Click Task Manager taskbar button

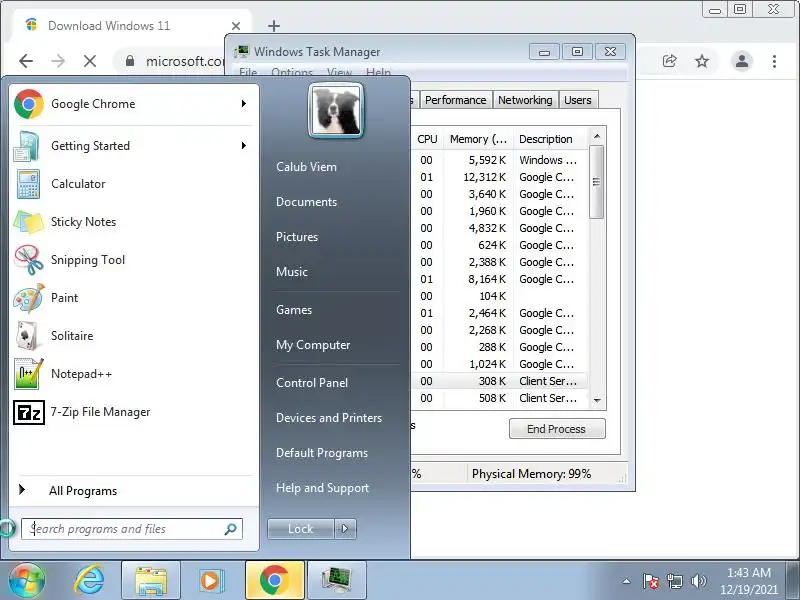coord(337,581)
